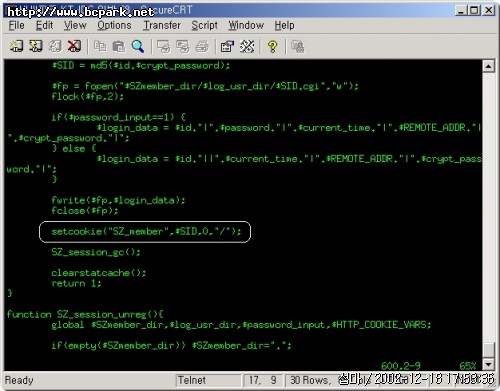Minimize the SecureCRT window

pos(461,11)
